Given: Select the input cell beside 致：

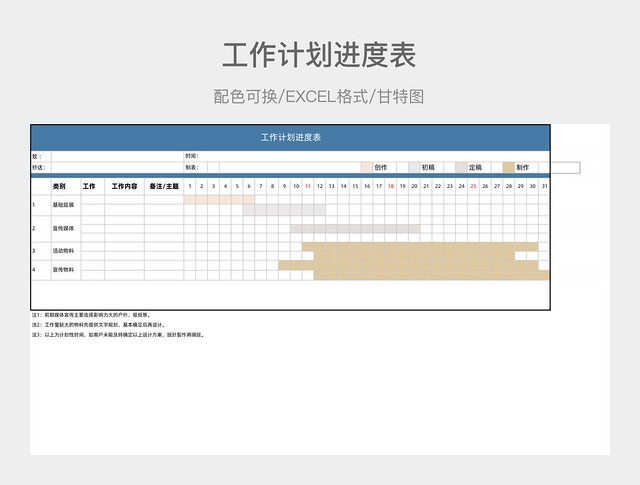Looking at the screenshot, I should 117,156.
